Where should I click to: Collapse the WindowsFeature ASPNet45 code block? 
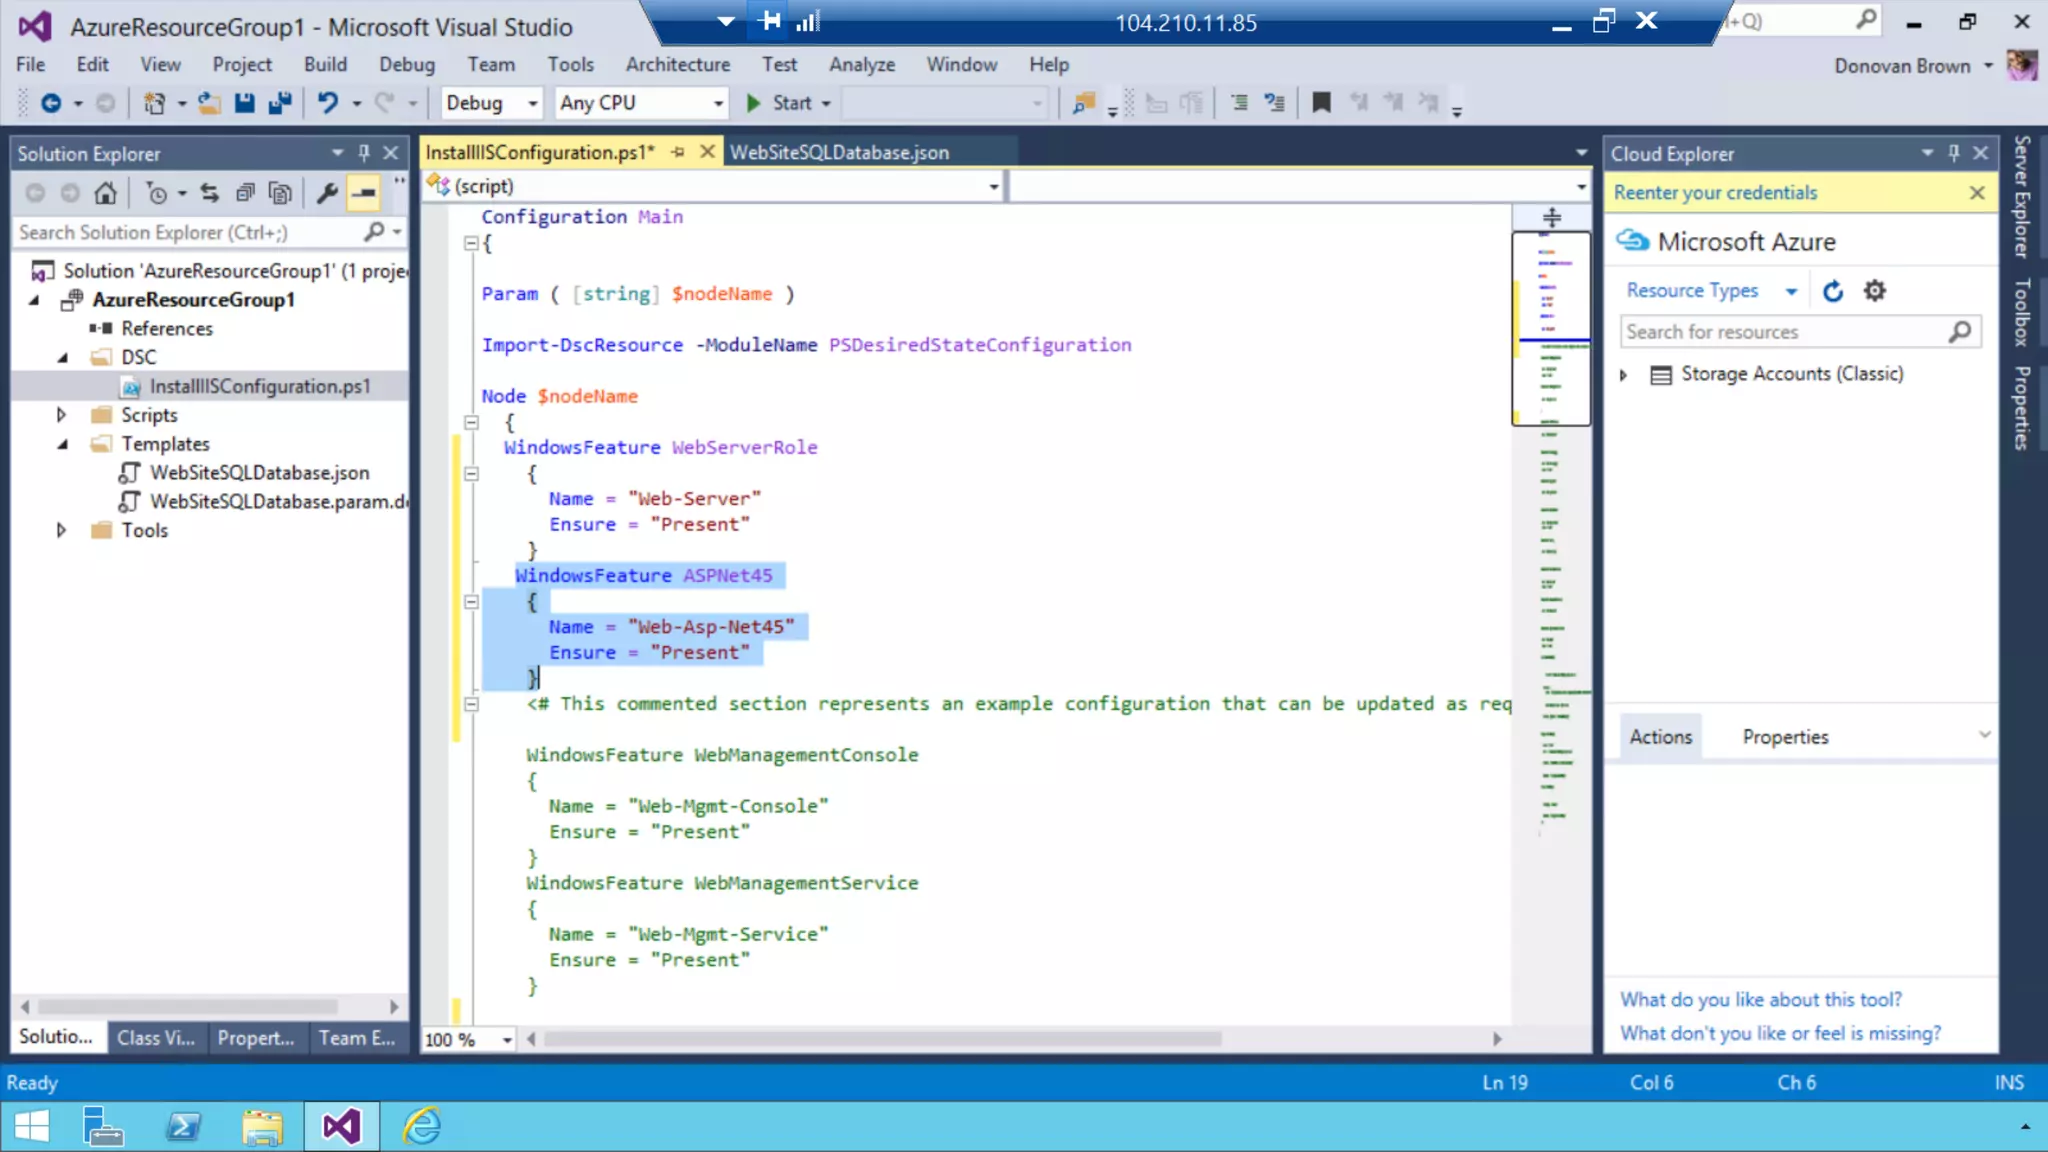471,602
